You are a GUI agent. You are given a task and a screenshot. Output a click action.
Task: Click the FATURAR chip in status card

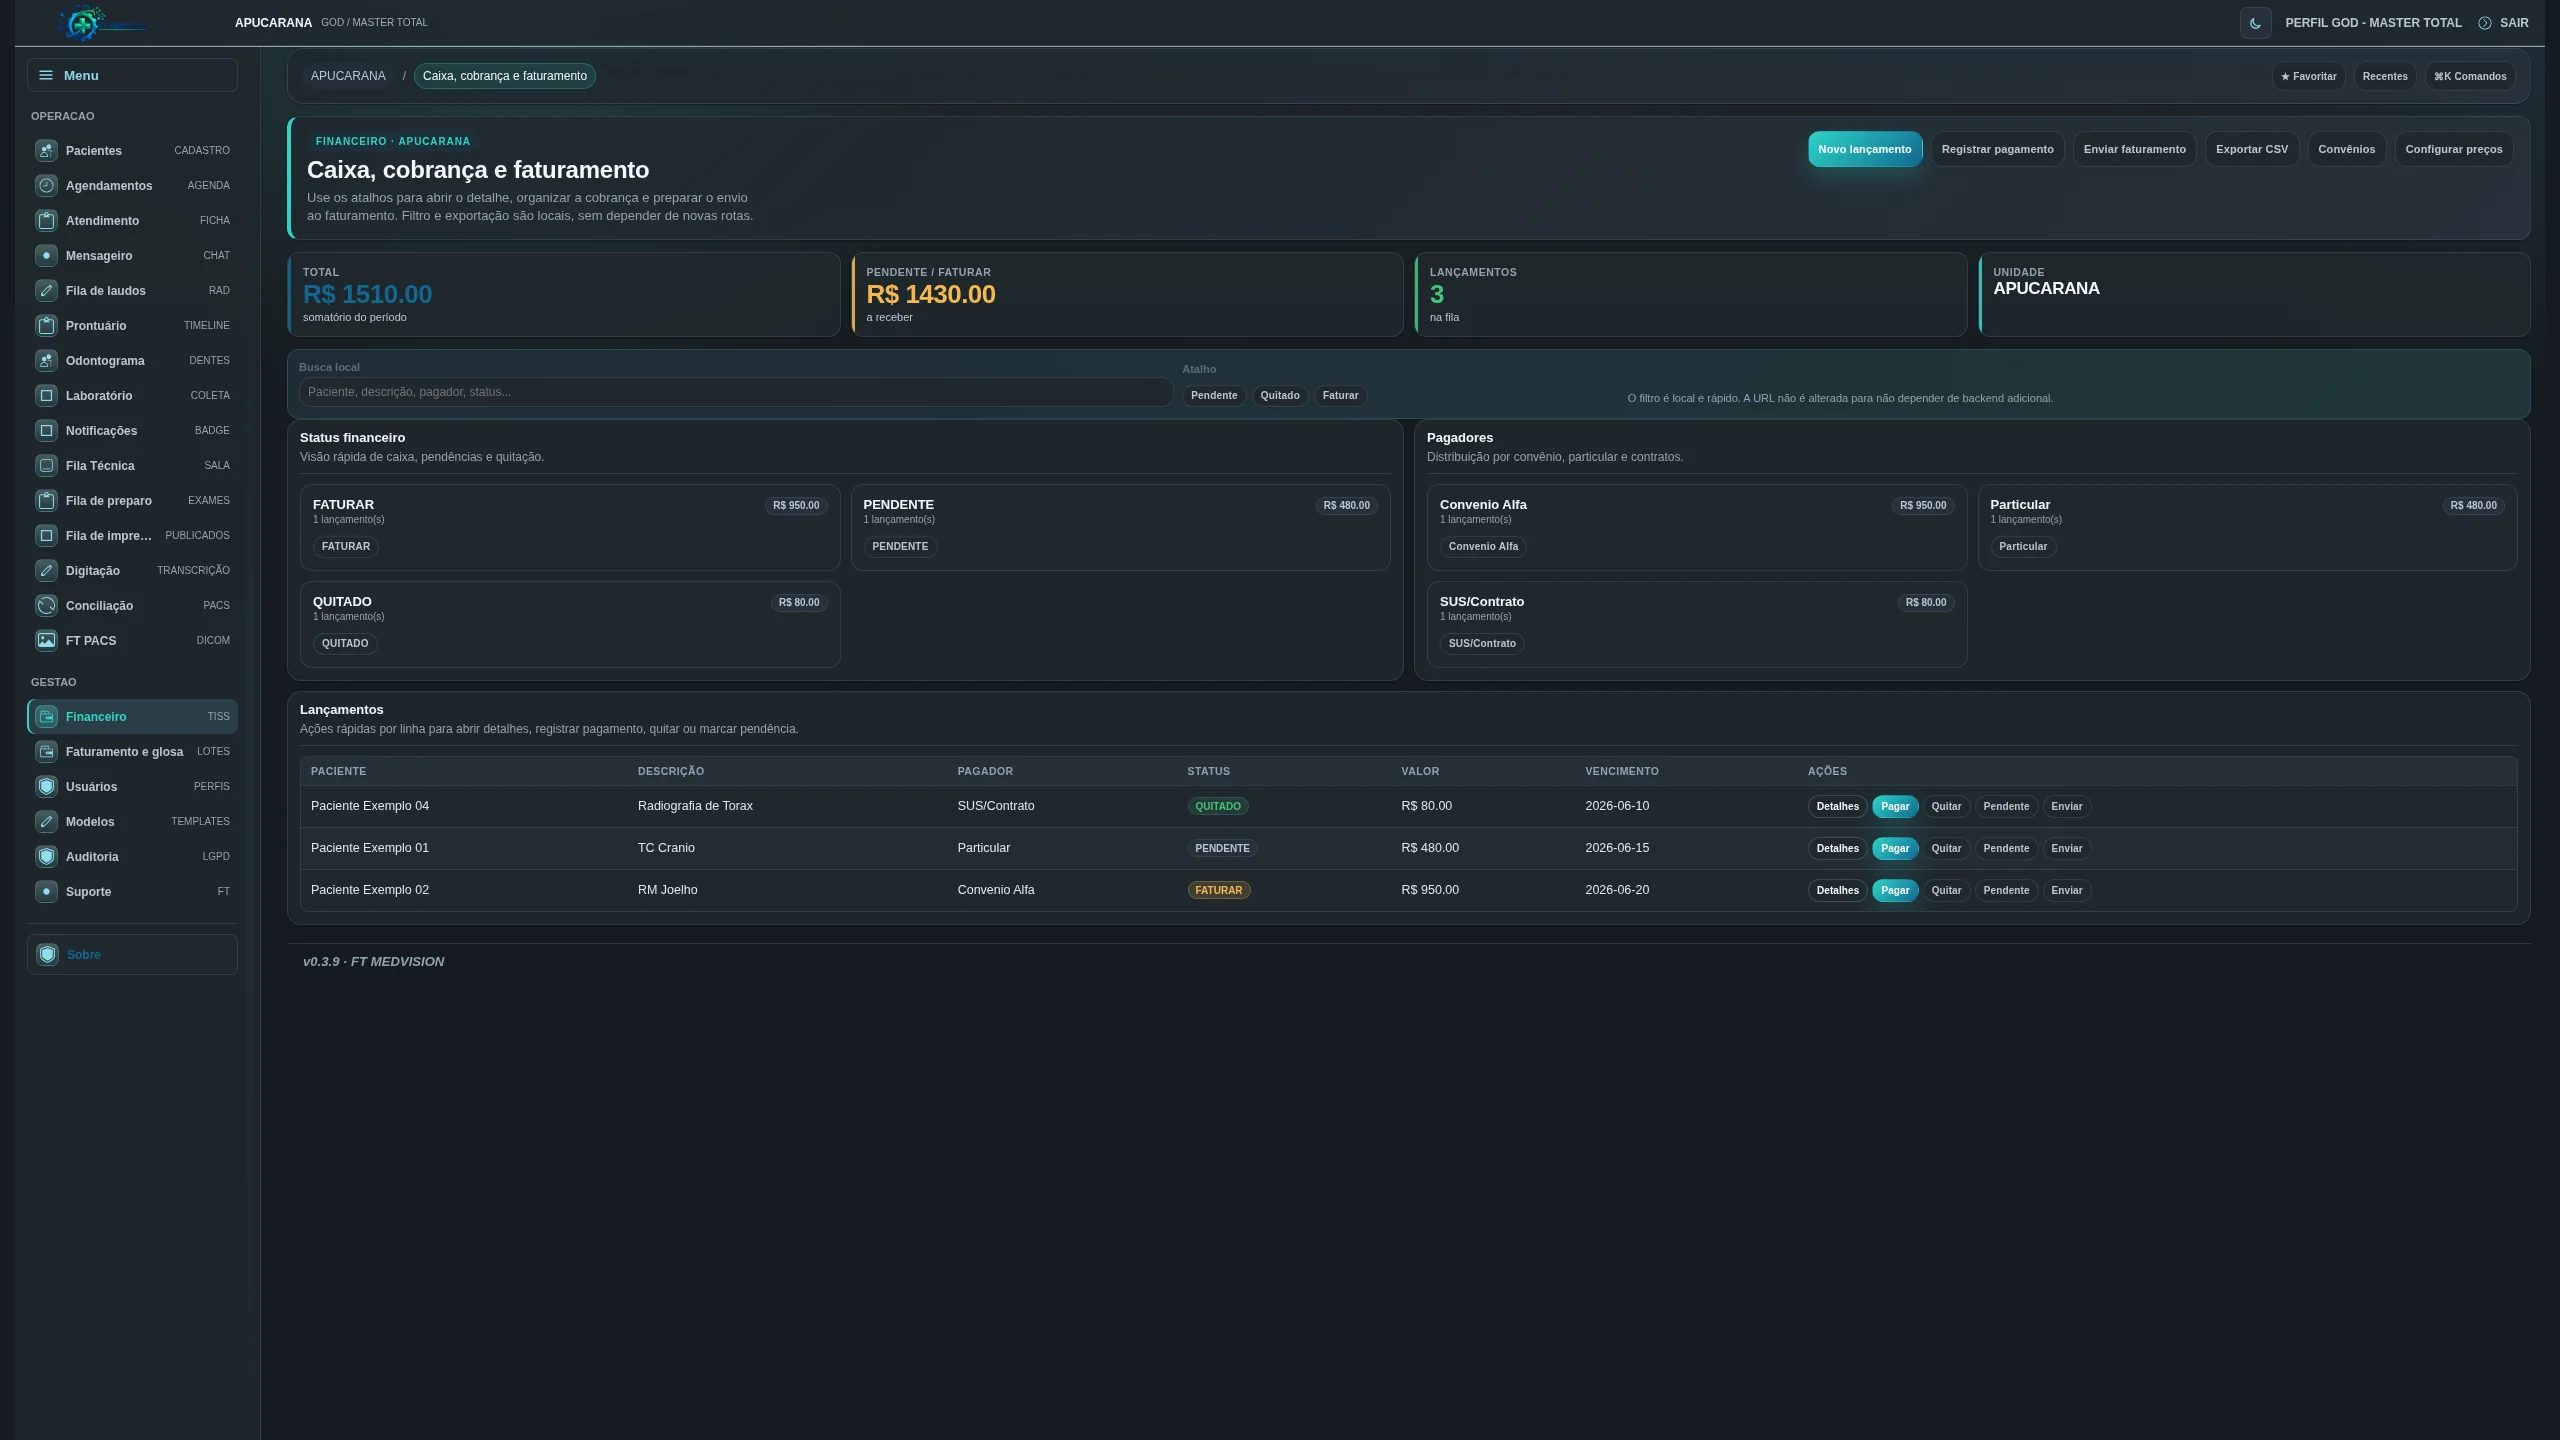tap(346, 547)
